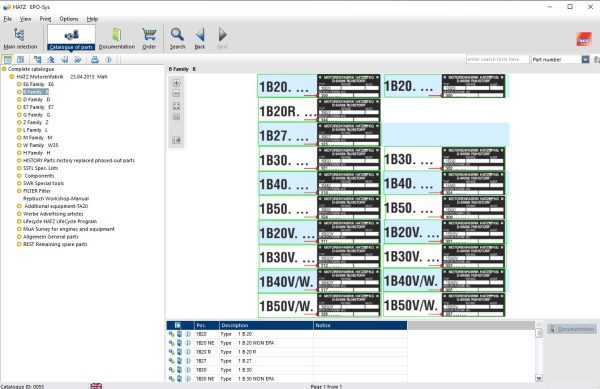The height and width of the screenshot is (389, 600).
Task: Select the Werbe Advertising articles item
Action: [53, 214]
